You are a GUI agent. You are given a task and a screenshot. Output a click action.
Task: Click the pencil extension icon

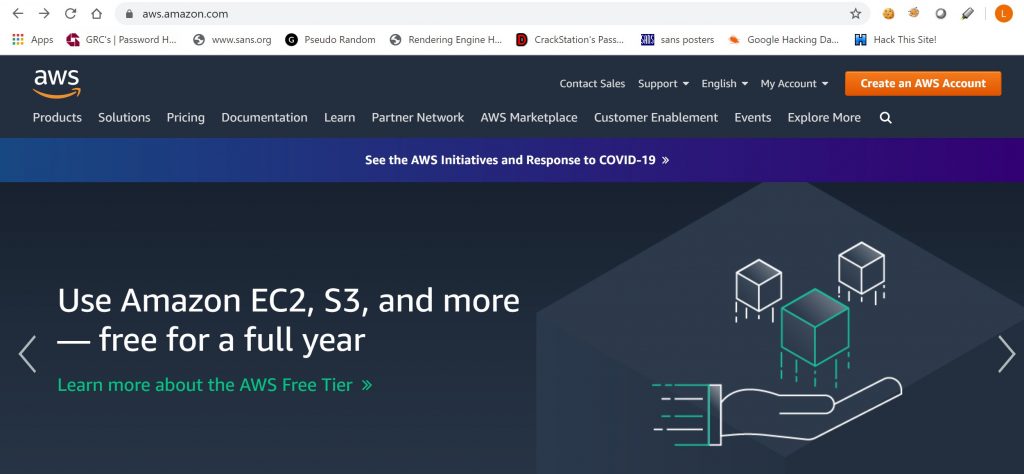(x=968, y=13)
